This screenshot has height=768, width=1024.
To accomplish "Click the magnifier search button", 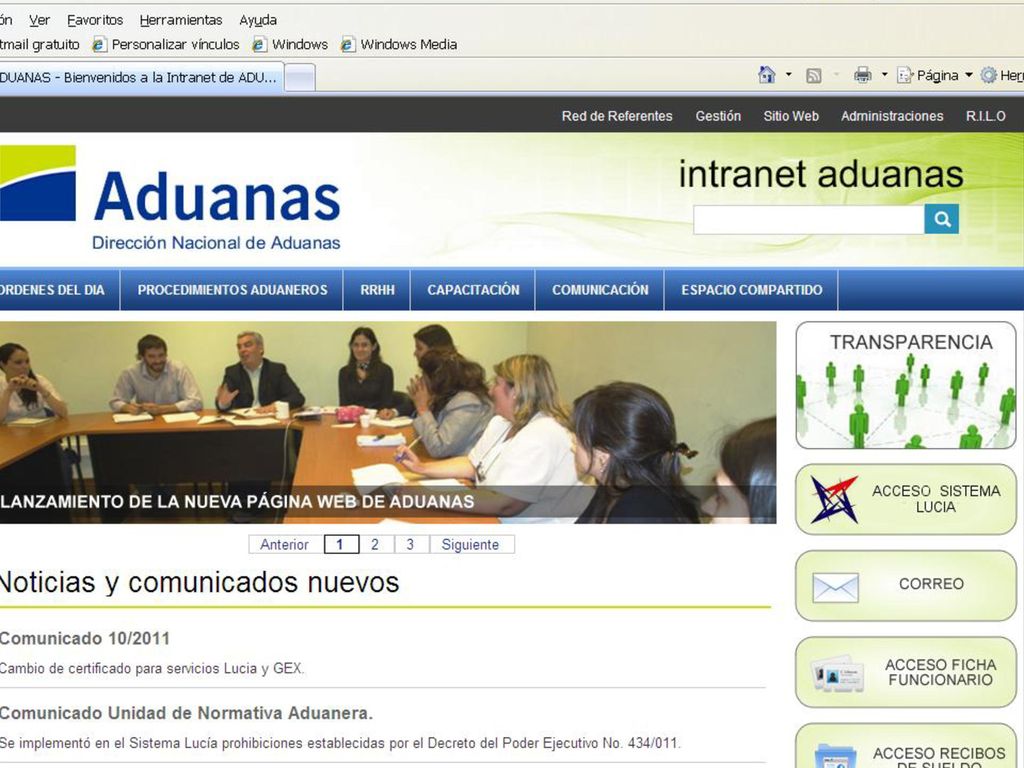I will click(942, 219).
